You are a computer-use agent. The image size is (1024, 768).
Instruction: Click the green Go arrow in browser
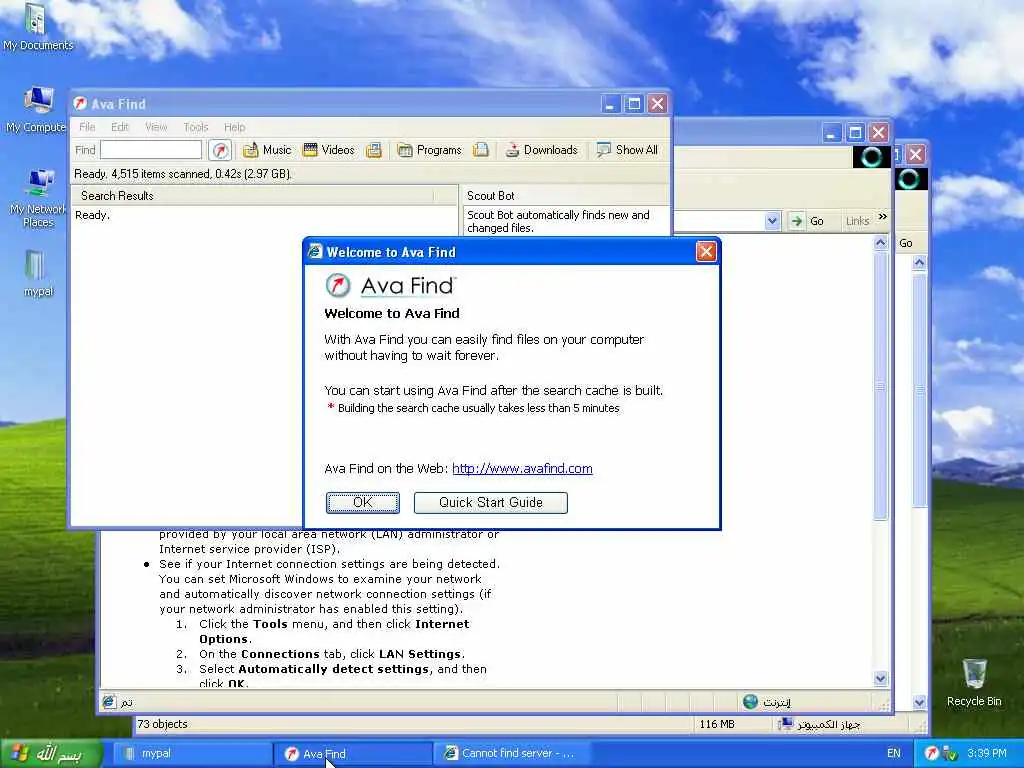pos(796,221)
